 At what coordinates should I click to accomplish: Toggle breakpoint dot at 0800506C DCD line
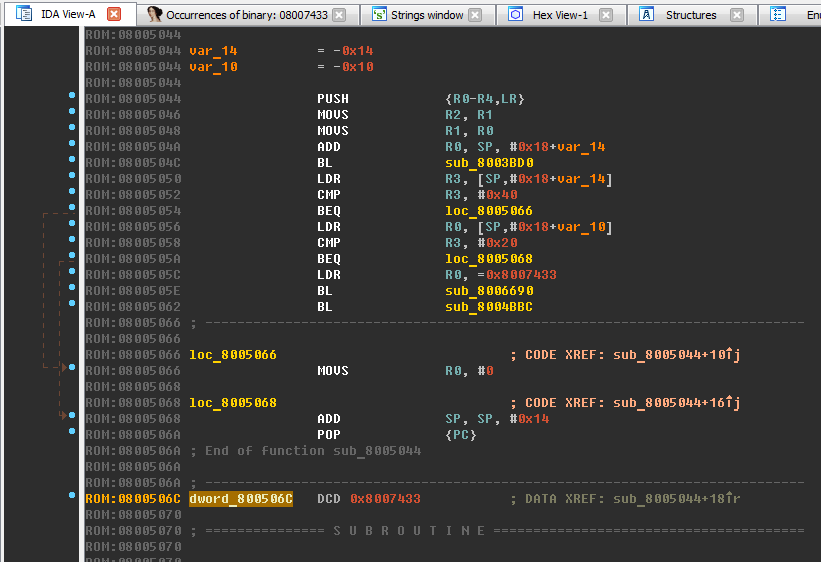click(72, 495)
